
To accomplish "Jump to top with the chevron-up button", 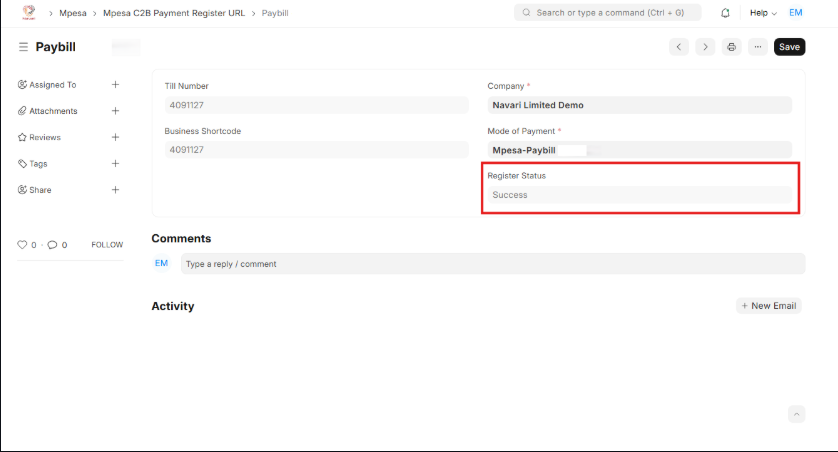I will coord(796,414).
